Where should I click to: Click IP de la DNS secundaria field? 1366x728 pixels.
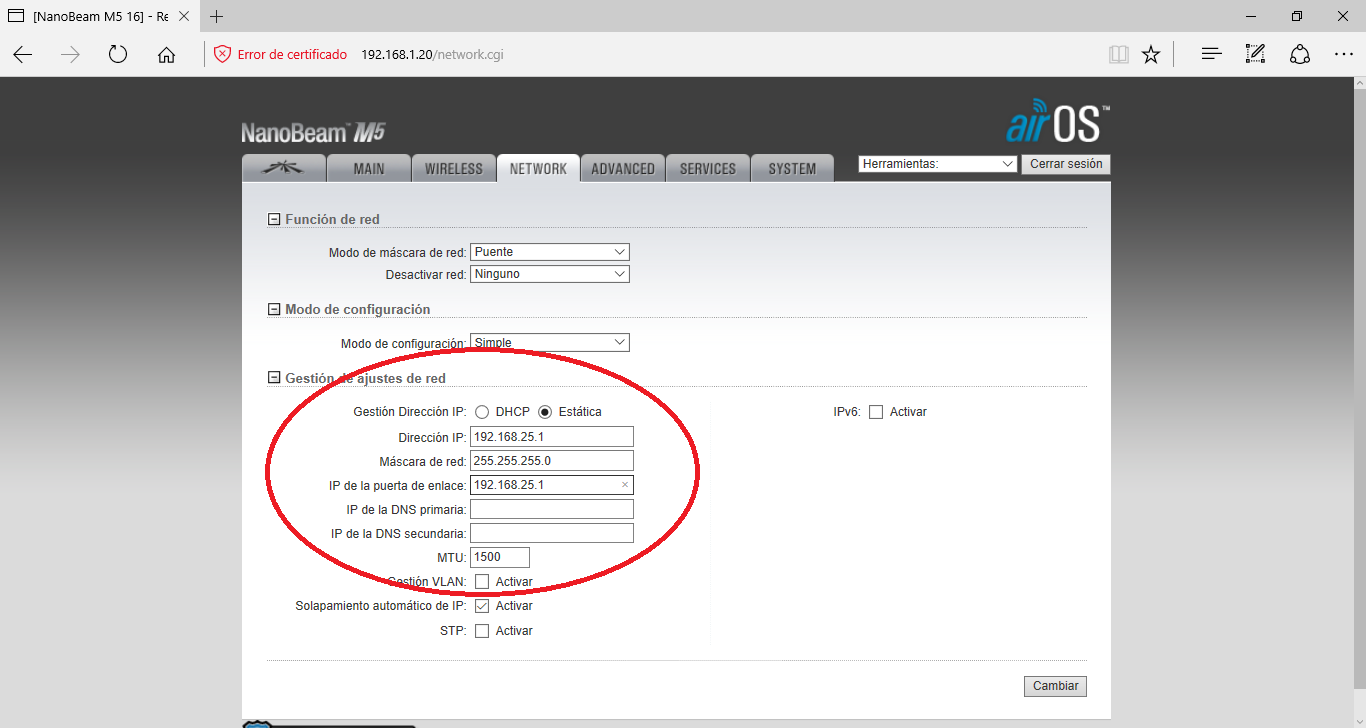[552, 534]
